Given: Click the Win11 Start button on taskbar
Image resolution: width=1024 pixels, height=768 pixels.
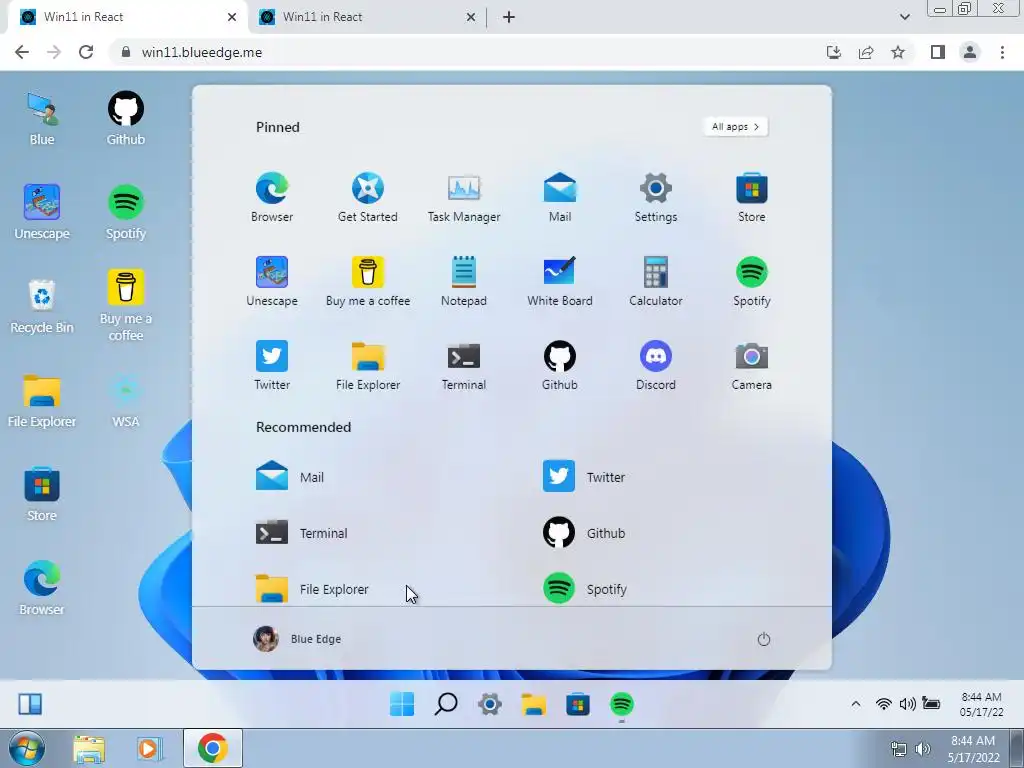Looking at the screenshot, I should point(402,704).
